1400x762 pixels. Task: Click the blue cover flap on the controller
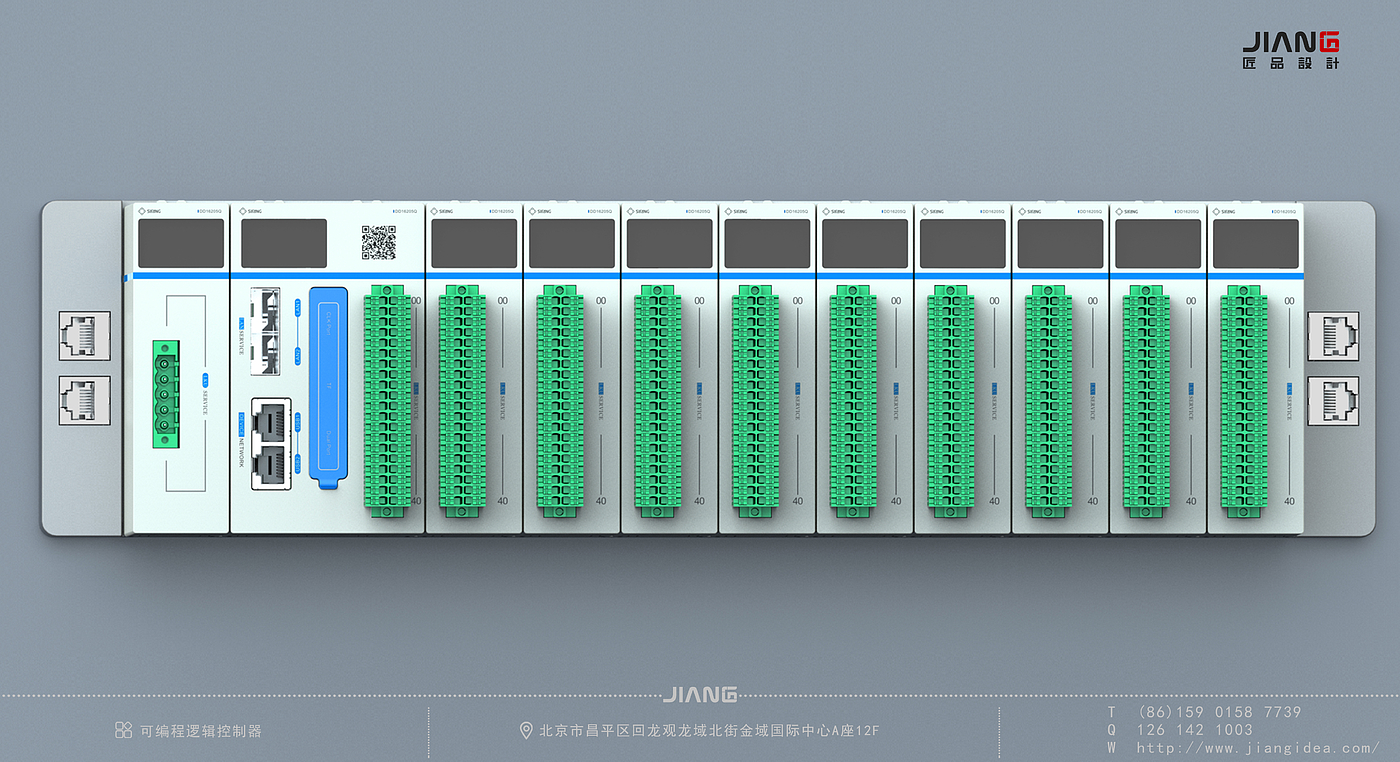[328, 387]
